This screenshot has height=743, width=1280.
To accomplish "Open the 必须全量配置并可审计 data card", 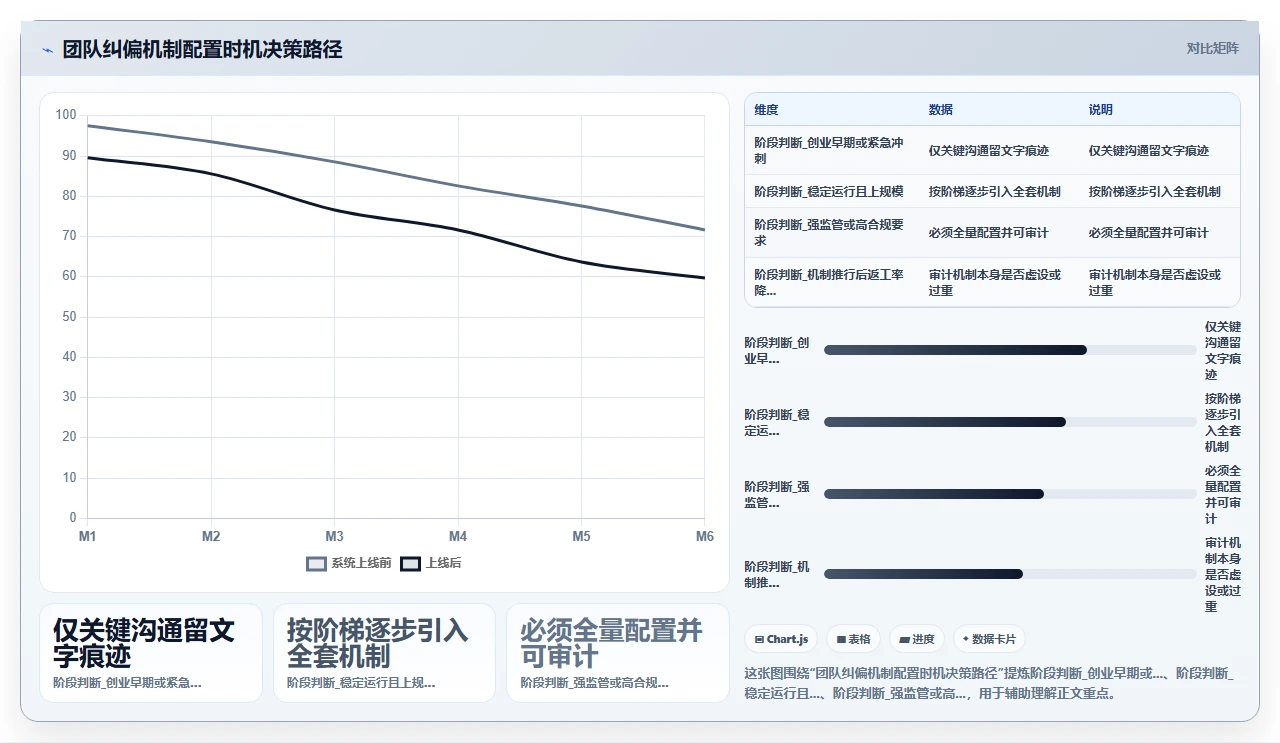I will 618,653.
